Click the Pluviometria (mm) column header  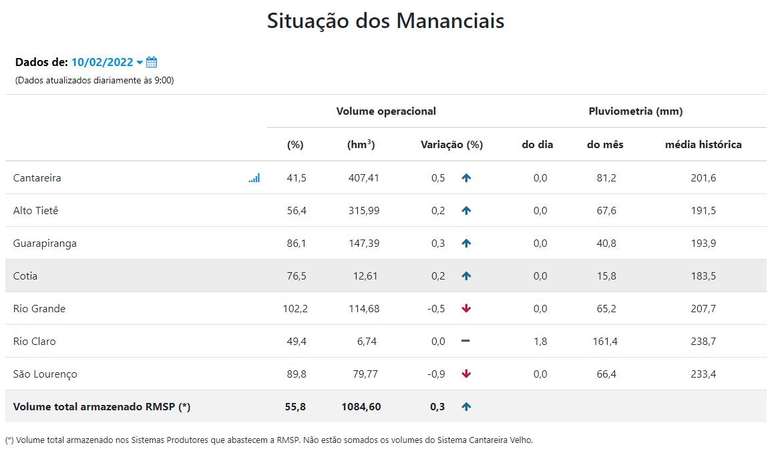tap(635, 111)
